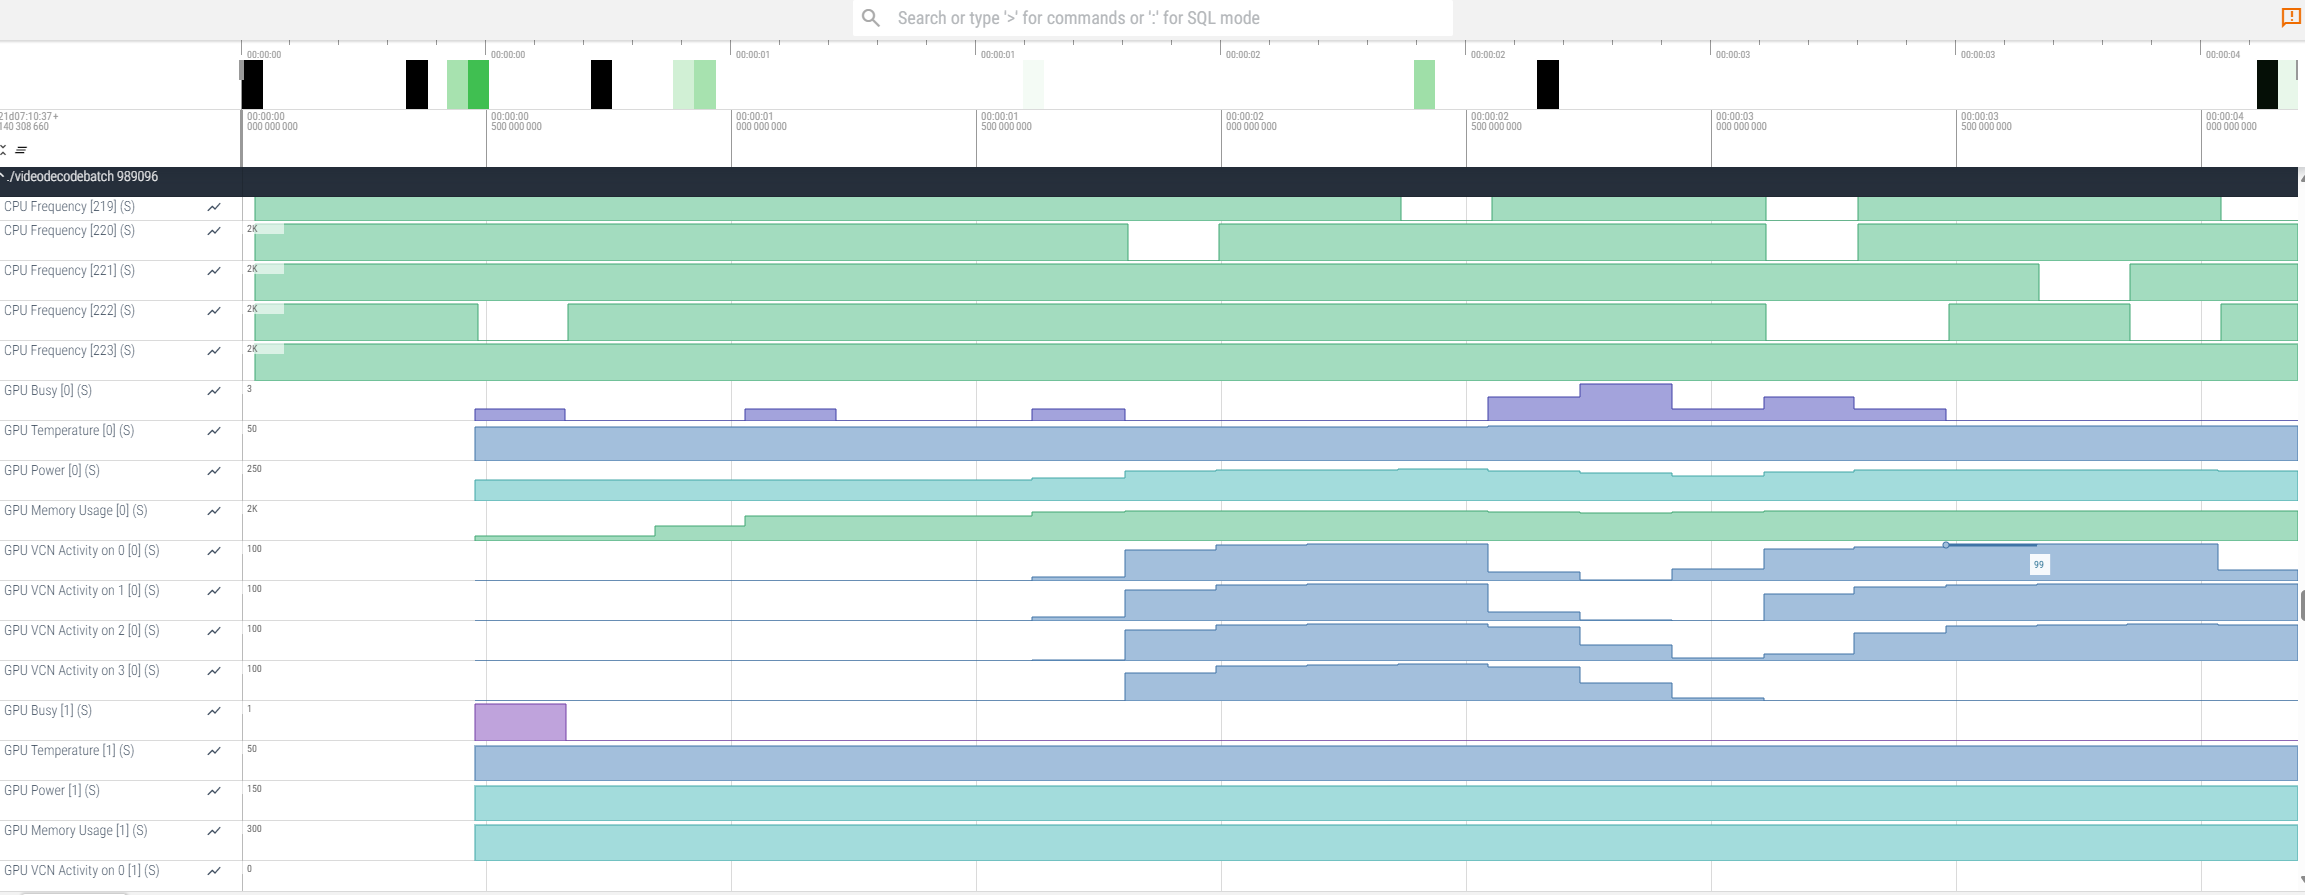The height and width of the screenshot is (895, 2305).
Task: Click chart icon for CPU Frequency [222]
Action: [x=214, y=311]
